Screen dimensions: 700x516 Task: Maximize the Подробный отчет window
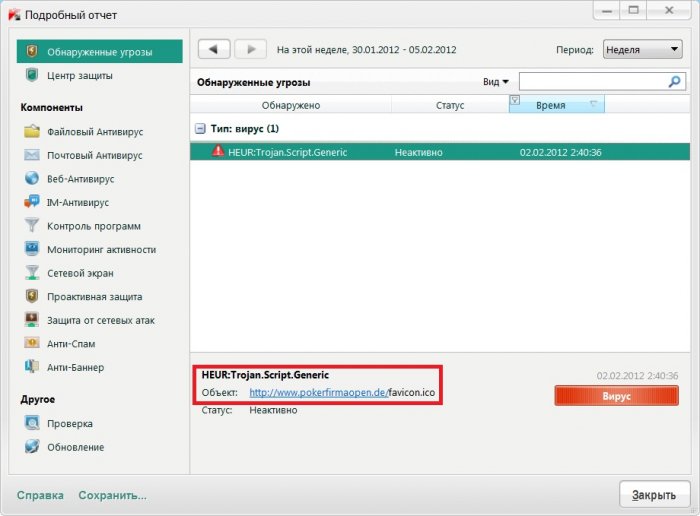coord(633,10)
